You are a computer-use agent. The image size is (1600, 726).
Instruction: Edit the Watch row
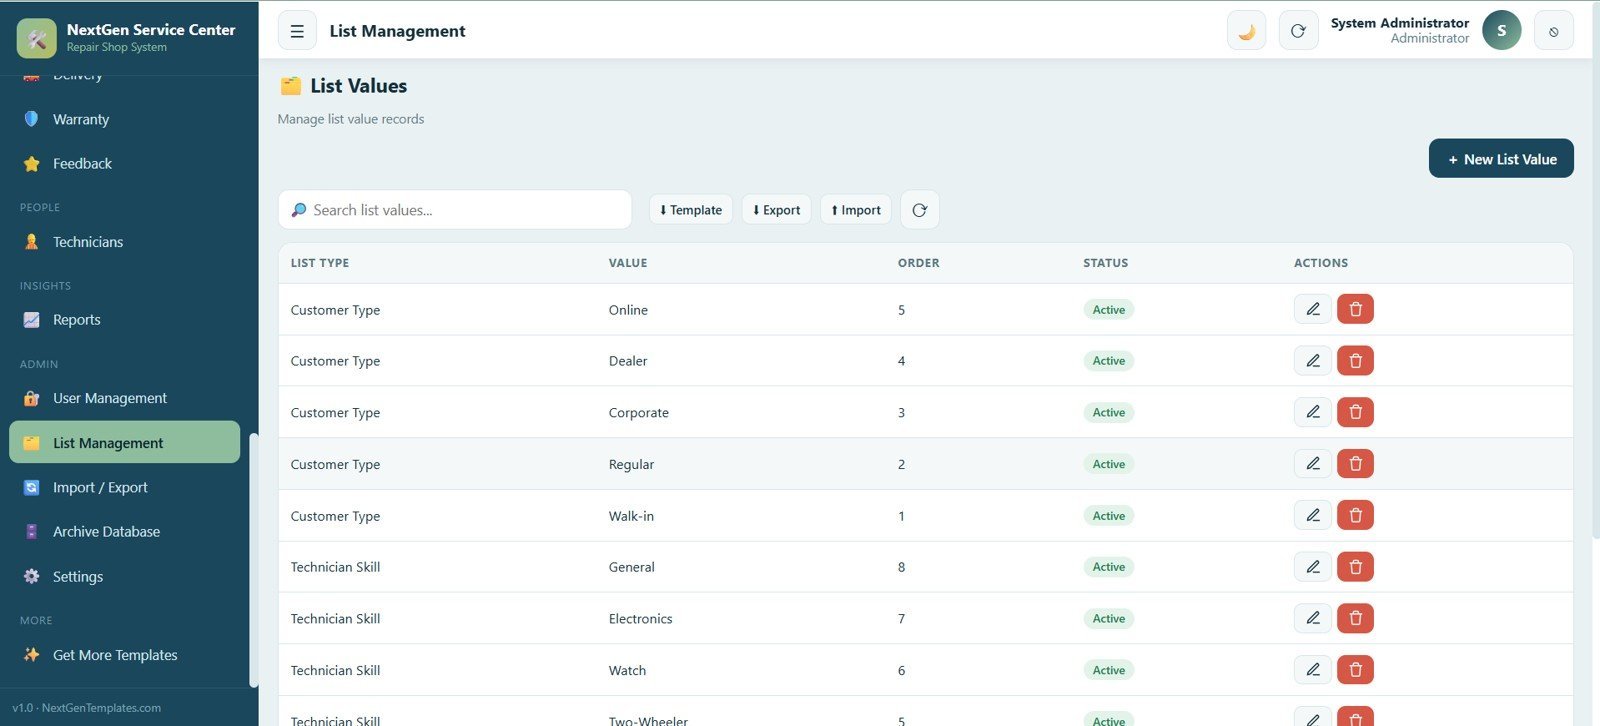pyautogui.click(x=1312, y=670)
